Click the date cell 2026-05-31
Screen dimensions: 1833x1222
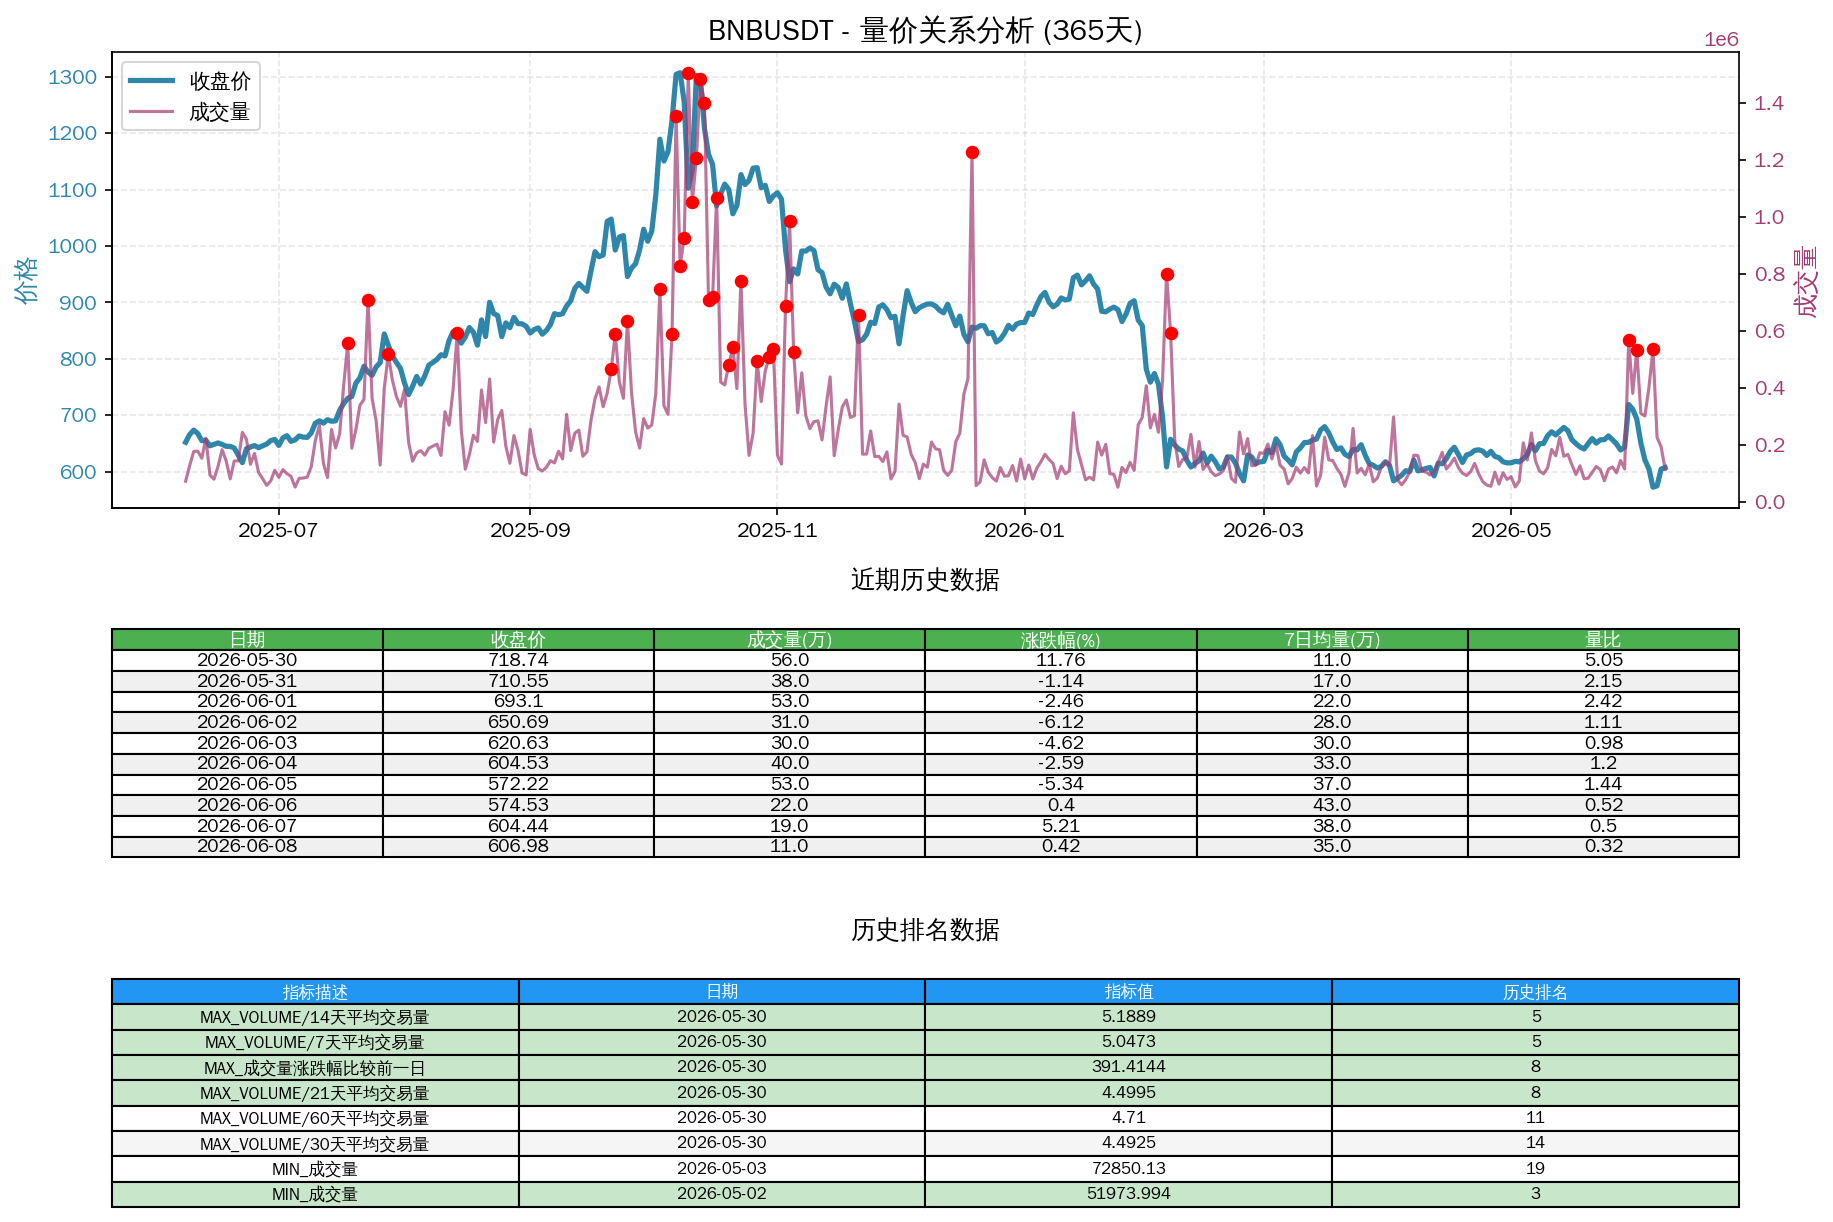coord(247,681)
